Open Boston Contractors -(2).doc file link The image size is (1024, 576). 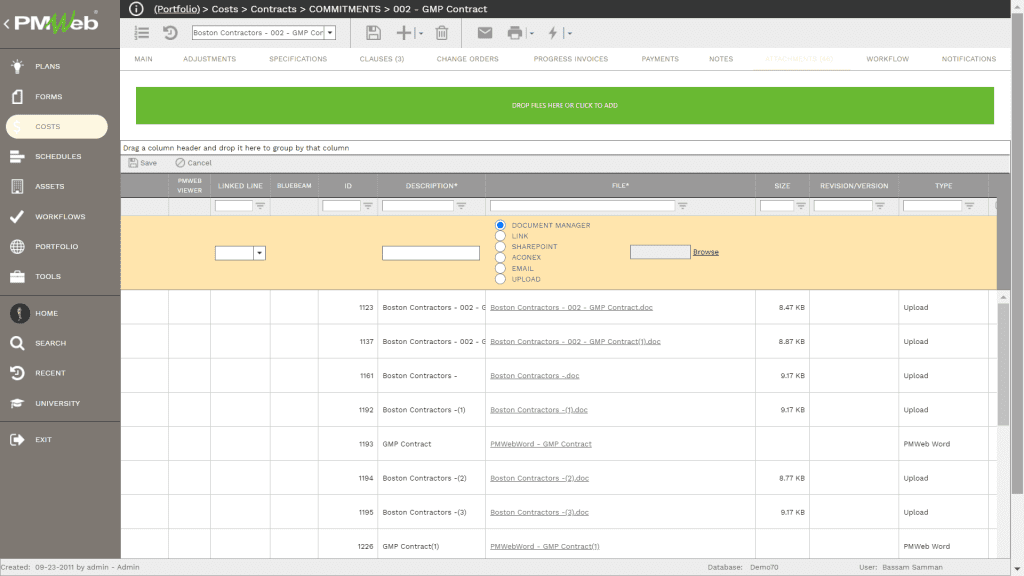pos(539,478)
